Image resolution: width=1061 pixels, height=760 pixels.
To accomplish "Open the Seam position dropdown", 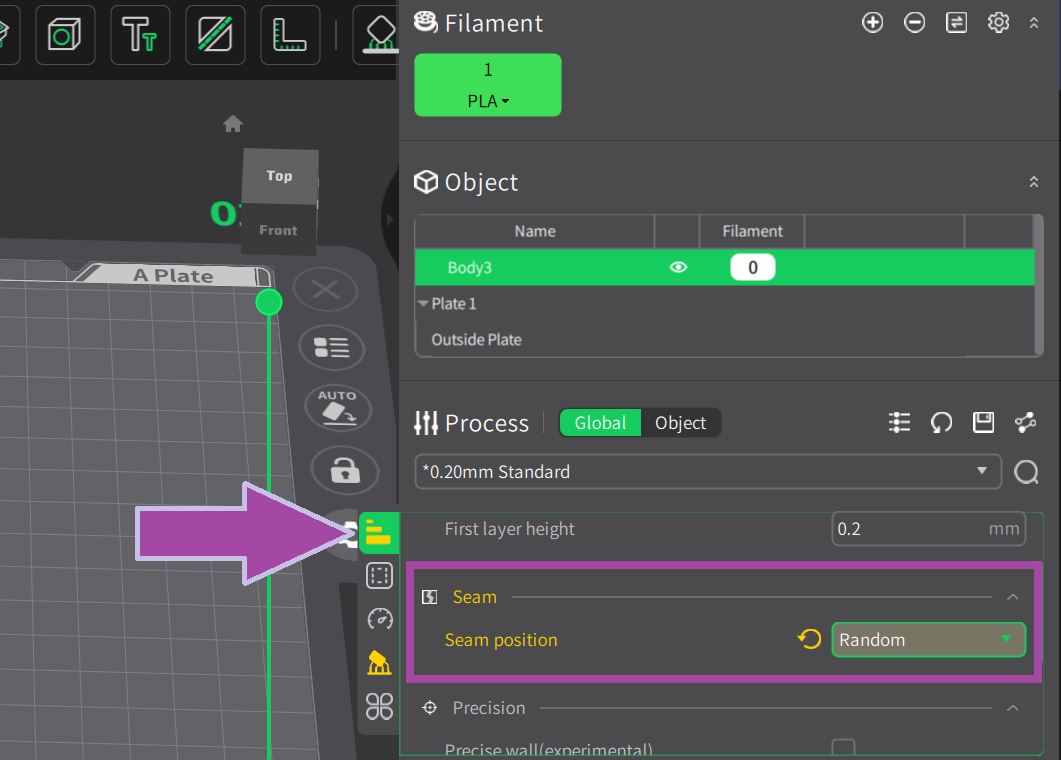I will click(928, 640).
